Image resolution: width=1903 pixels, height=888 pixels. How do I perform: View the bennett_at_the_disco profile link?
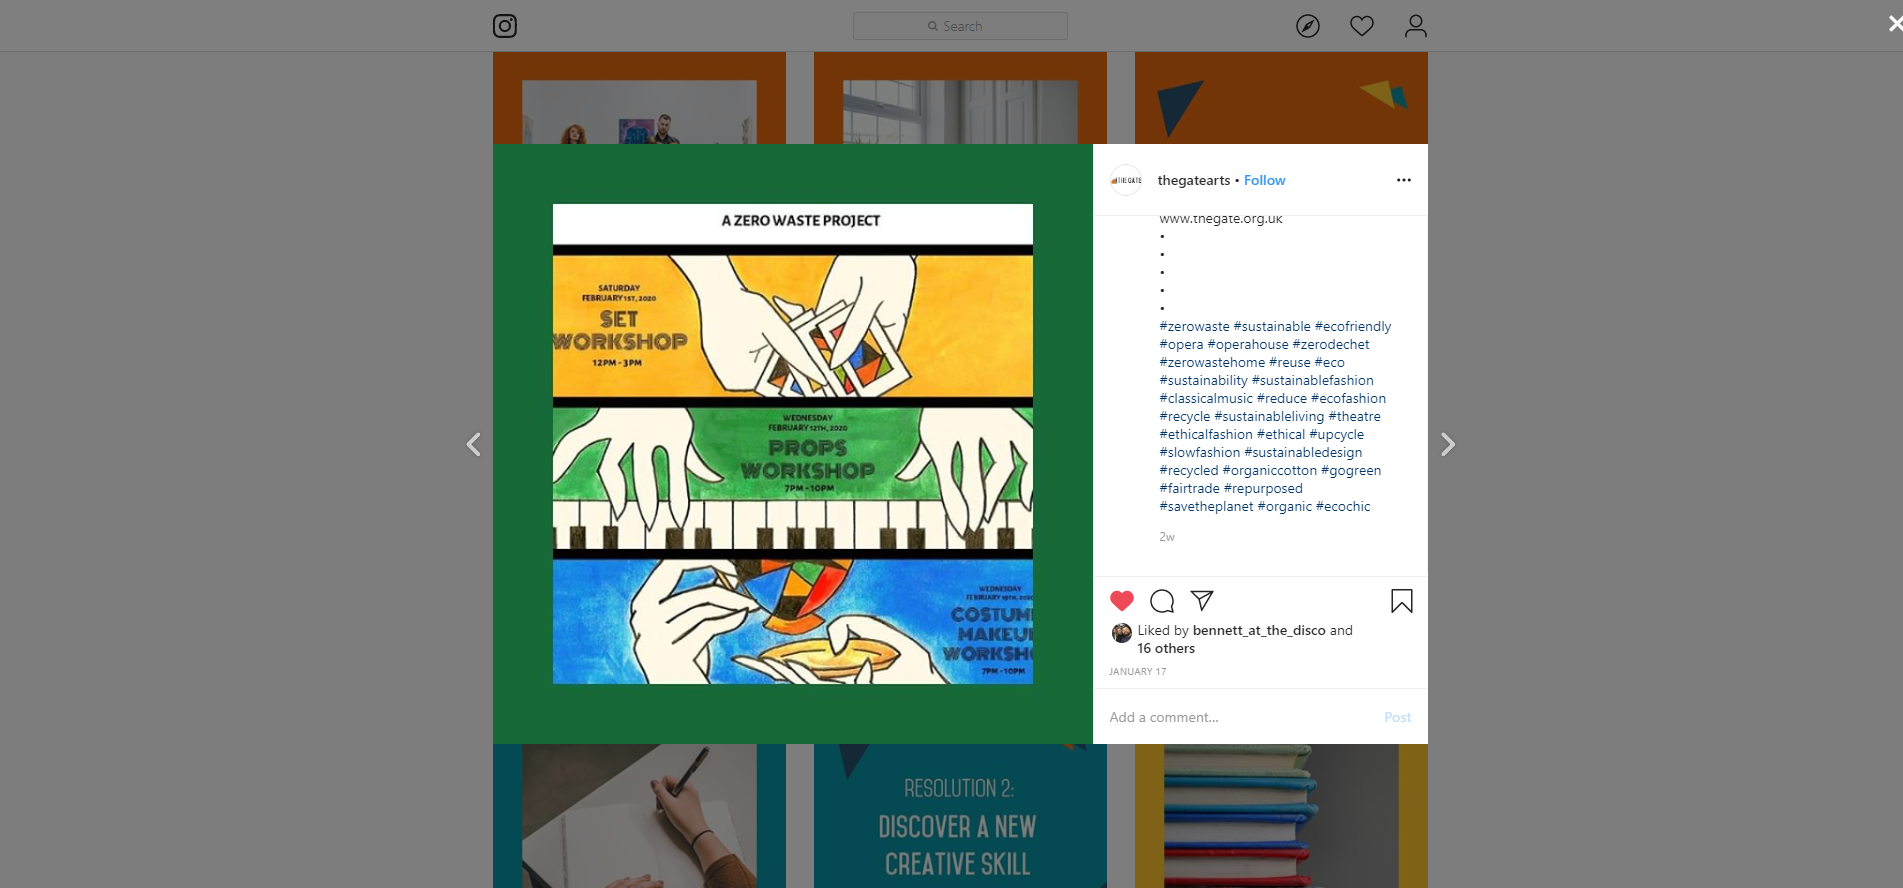tap(1259, 630)
